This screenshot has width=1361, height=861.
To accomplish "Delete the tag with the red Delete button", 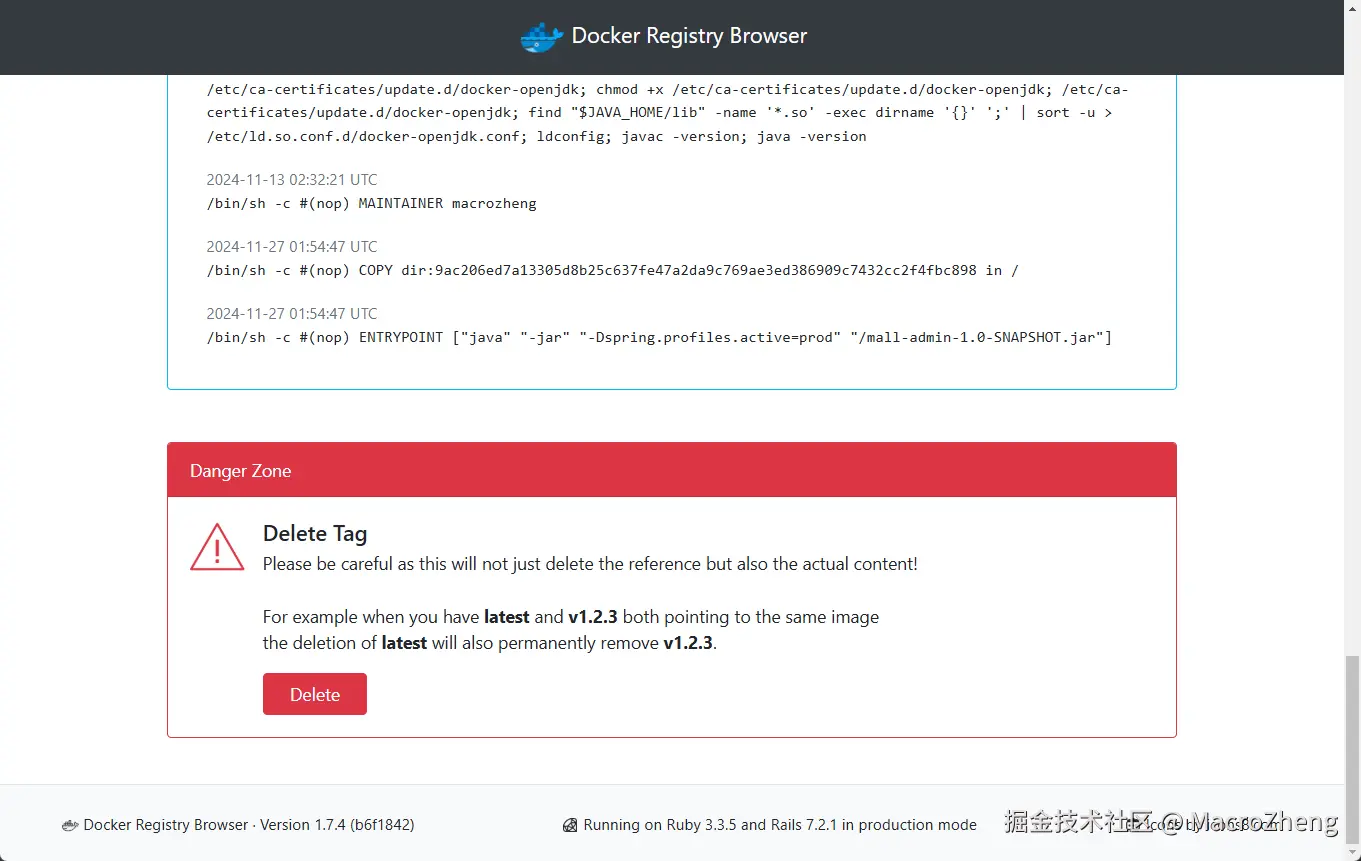I will pyautogui.click(x=315, y=694).
